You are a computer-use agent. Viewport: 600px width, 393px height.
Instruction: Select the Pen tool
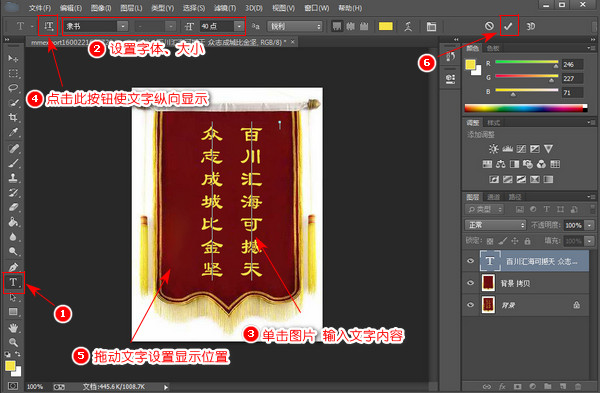click(x=13, y=267)
